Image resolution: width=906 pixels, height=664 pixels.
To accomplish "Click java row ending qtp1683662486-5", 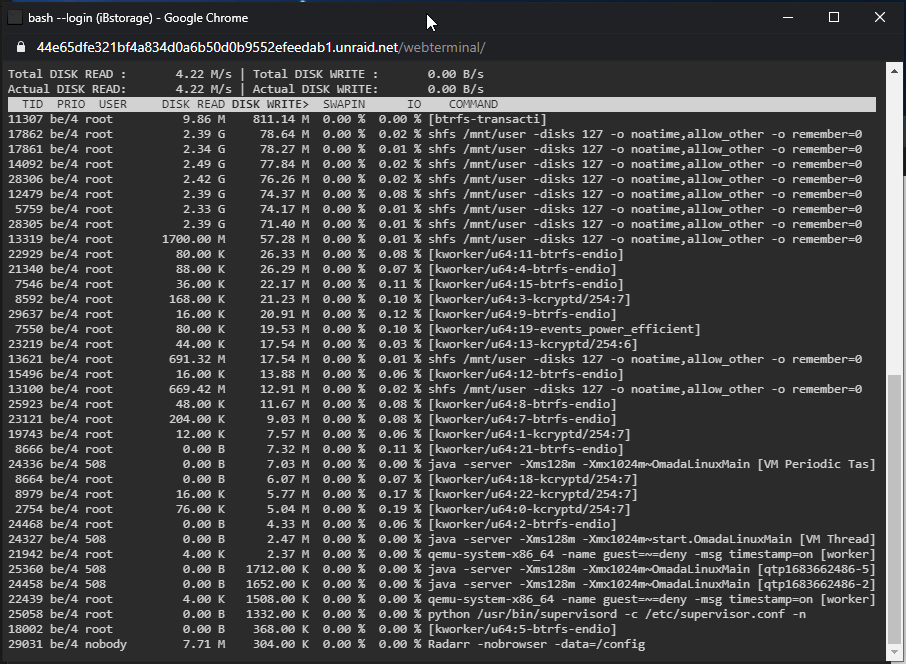I will (441, 570).
